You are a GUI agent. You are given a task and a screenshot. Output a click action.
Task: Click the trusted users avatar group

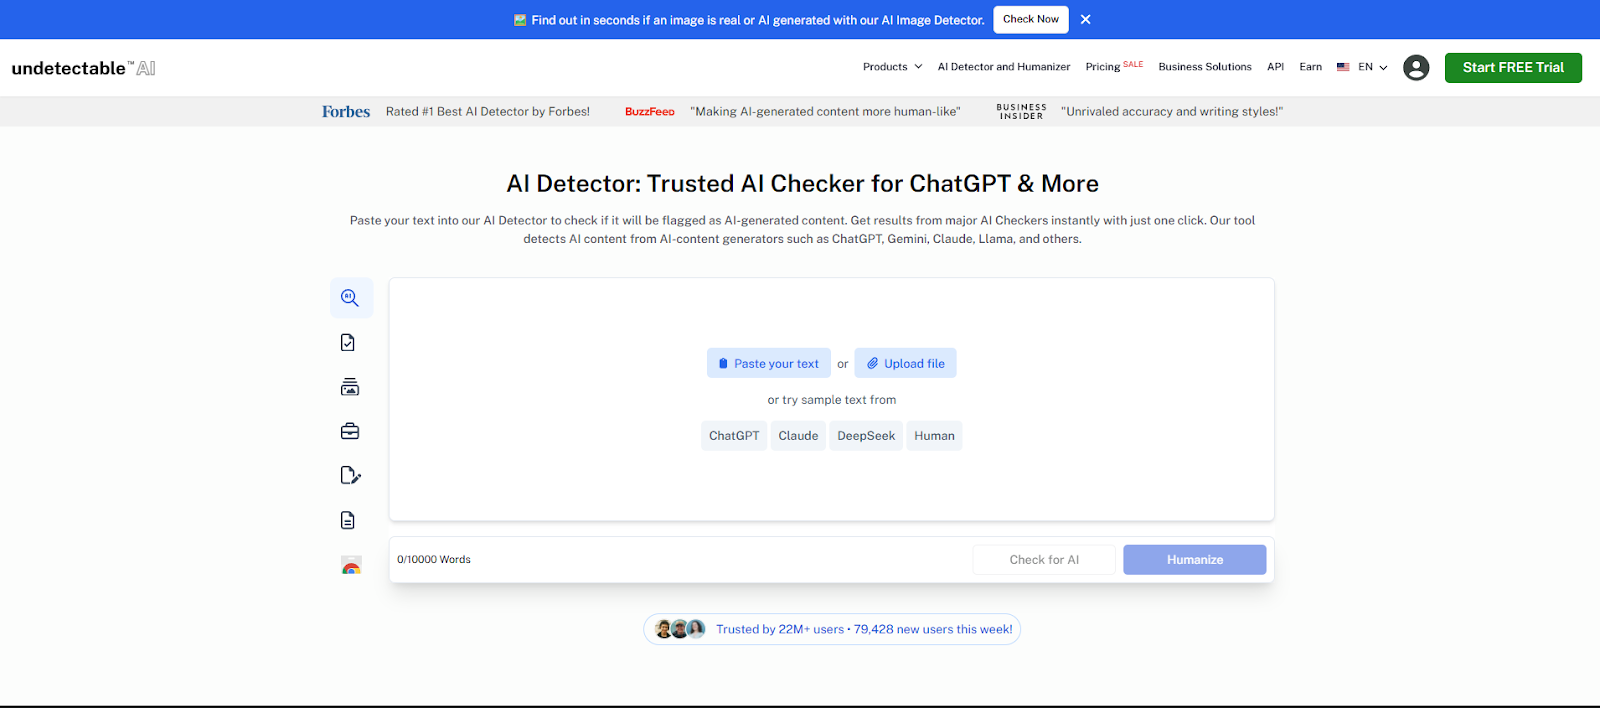click(x=680, y=629)
